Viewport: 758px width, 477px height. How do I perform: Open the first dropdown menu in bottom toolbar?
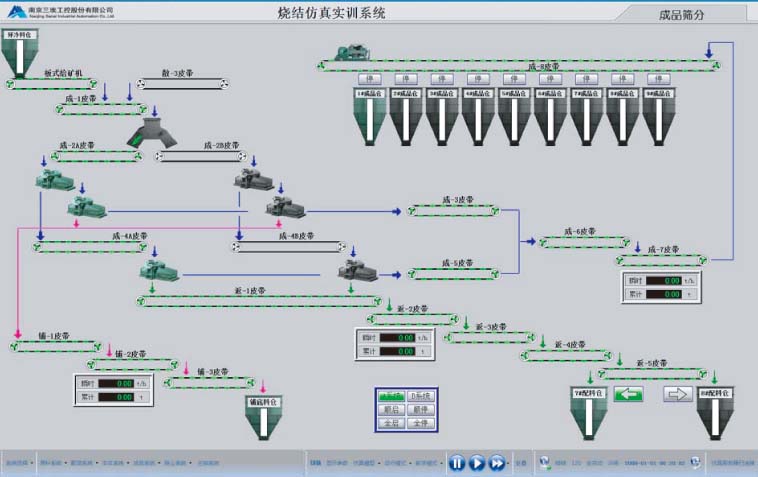click(18, 463)
